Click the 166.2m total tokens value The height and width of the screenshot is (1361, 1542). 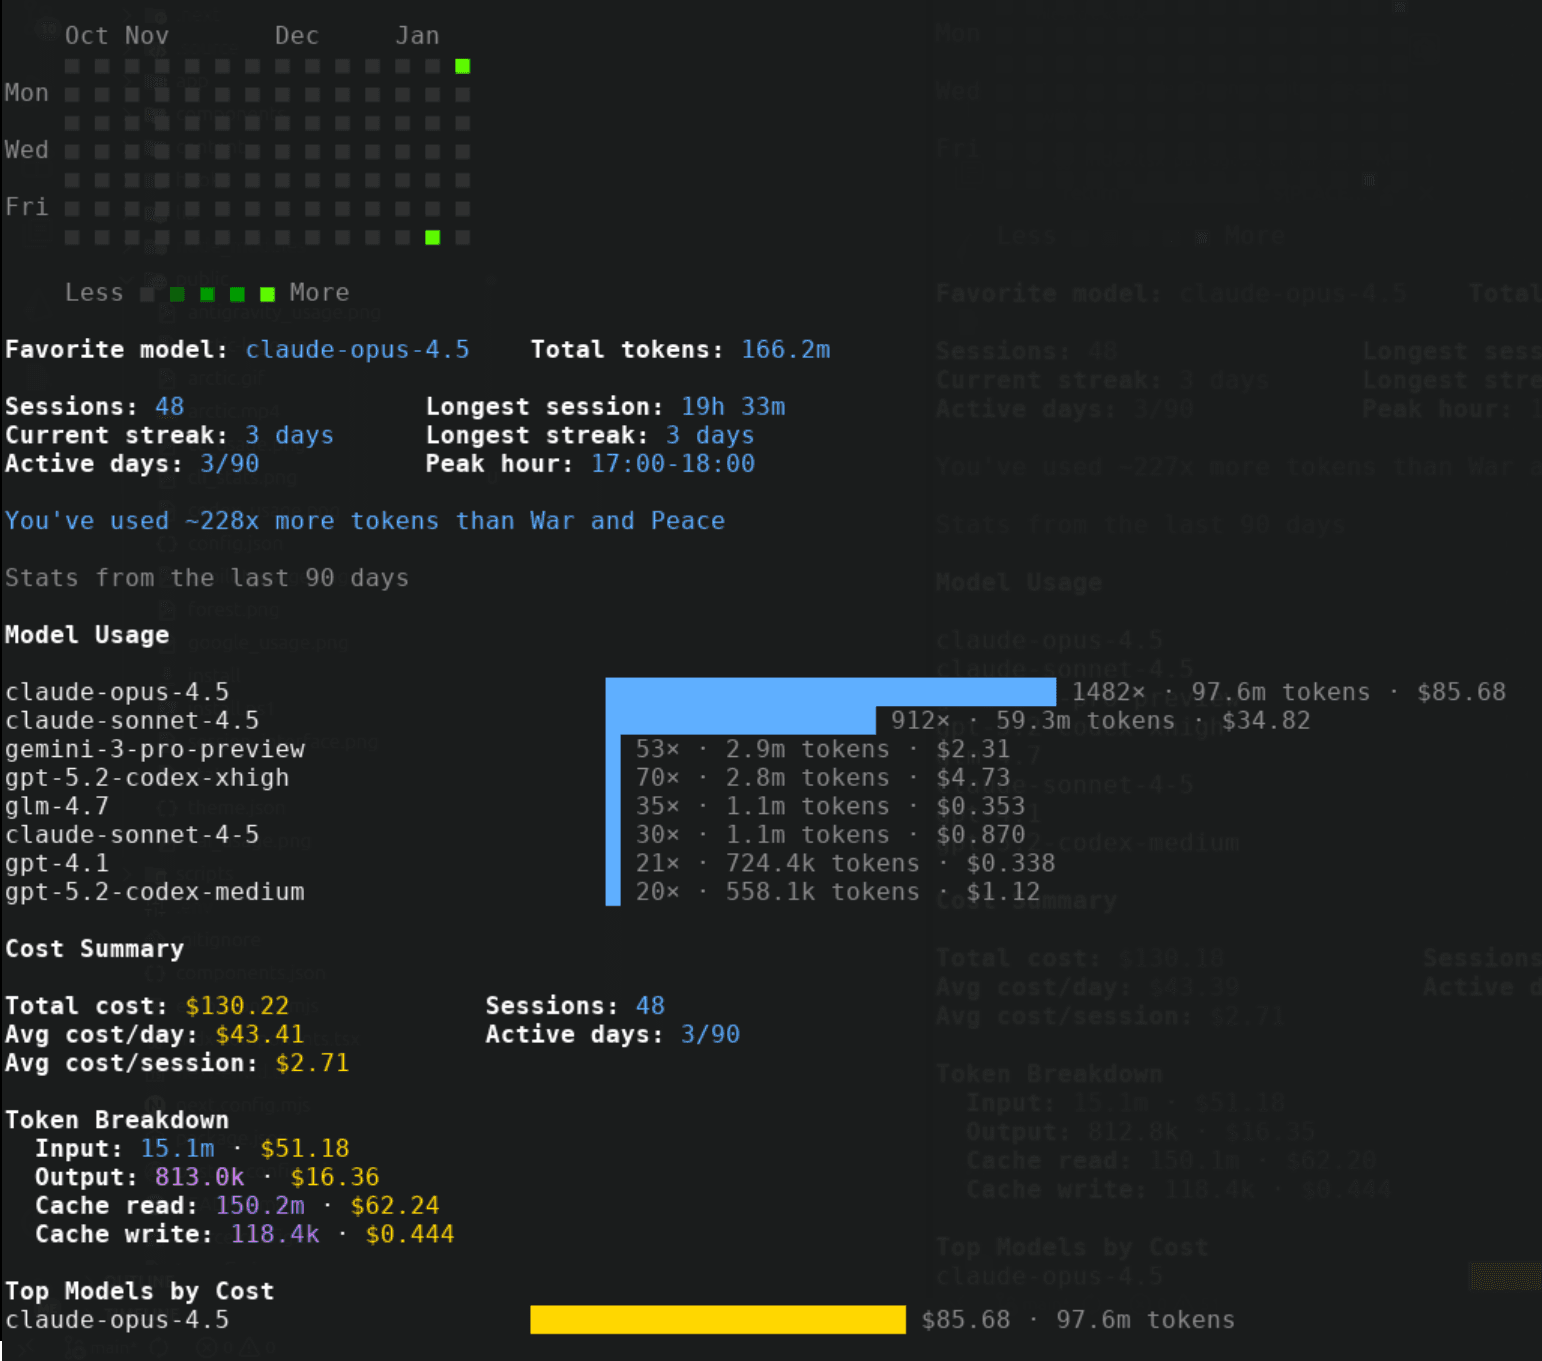tap(786, 349)
